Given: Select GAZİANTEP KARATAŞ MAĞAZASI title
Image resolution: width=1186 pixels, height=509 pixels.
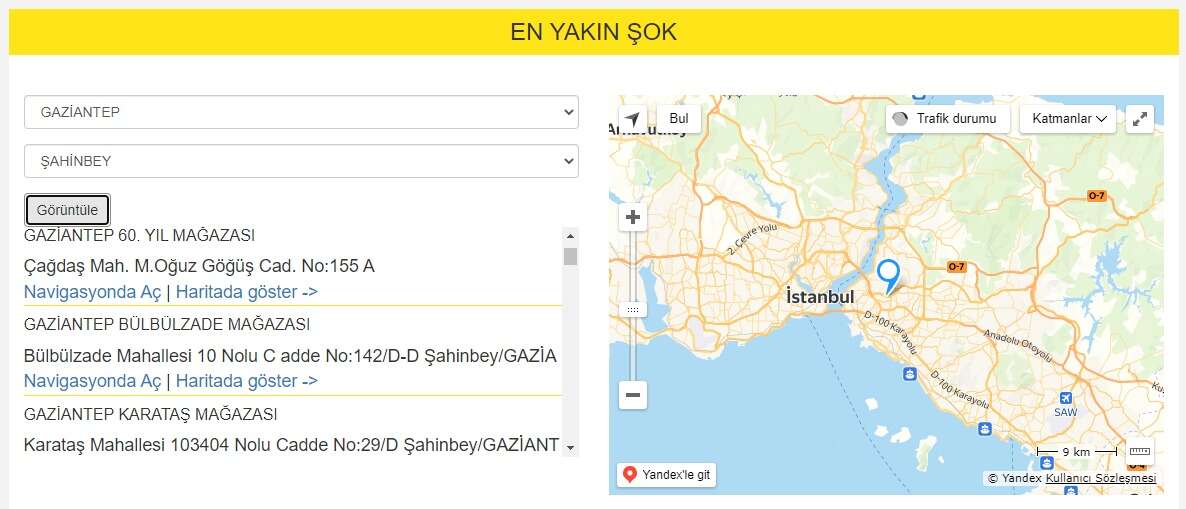Looking at the screenshot, I should tap(151, 414).
